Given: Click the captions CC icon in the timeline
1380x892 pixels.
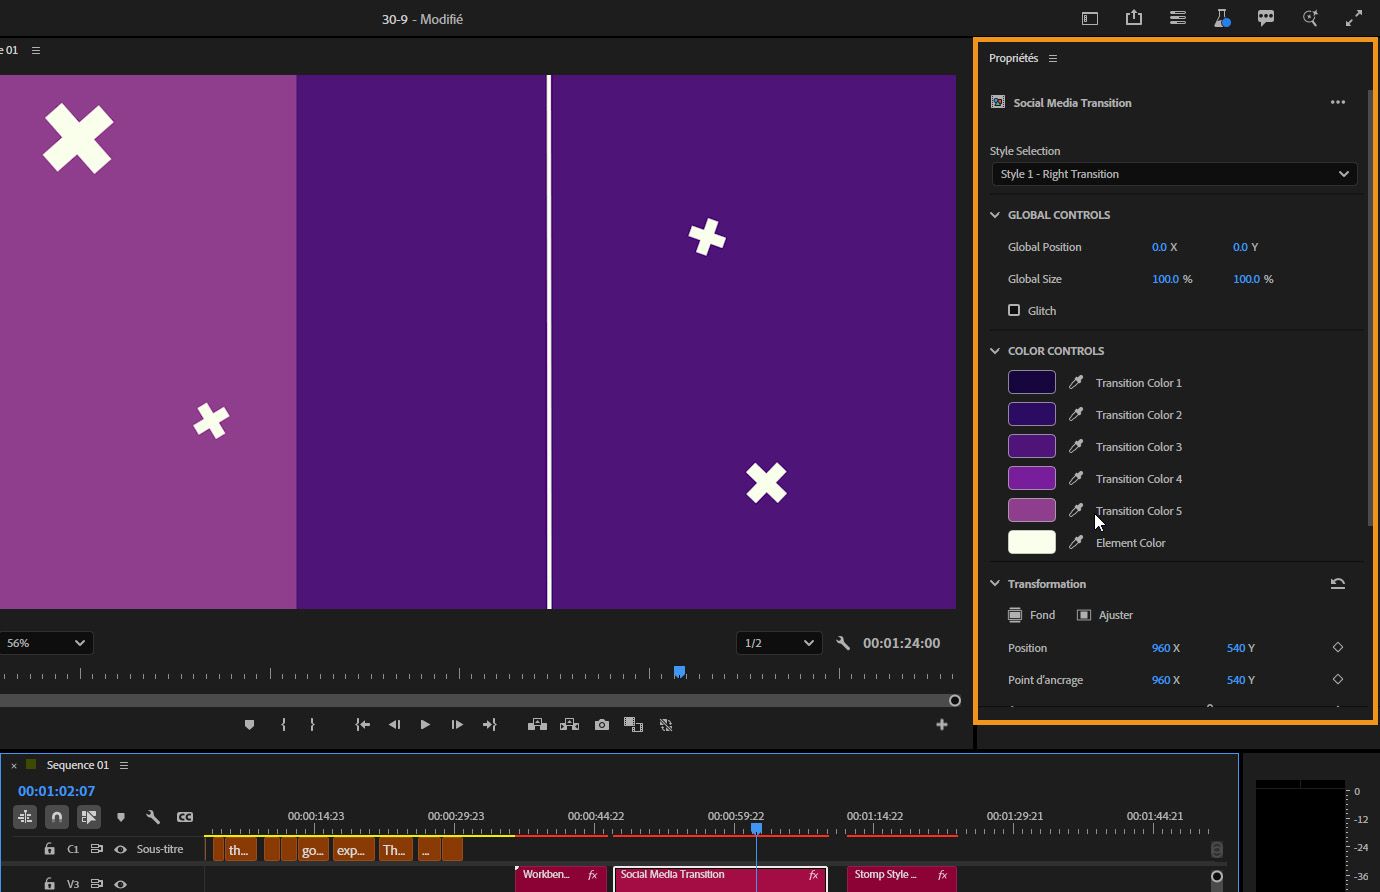Looking at the screenshot, I should pos(185,817).
